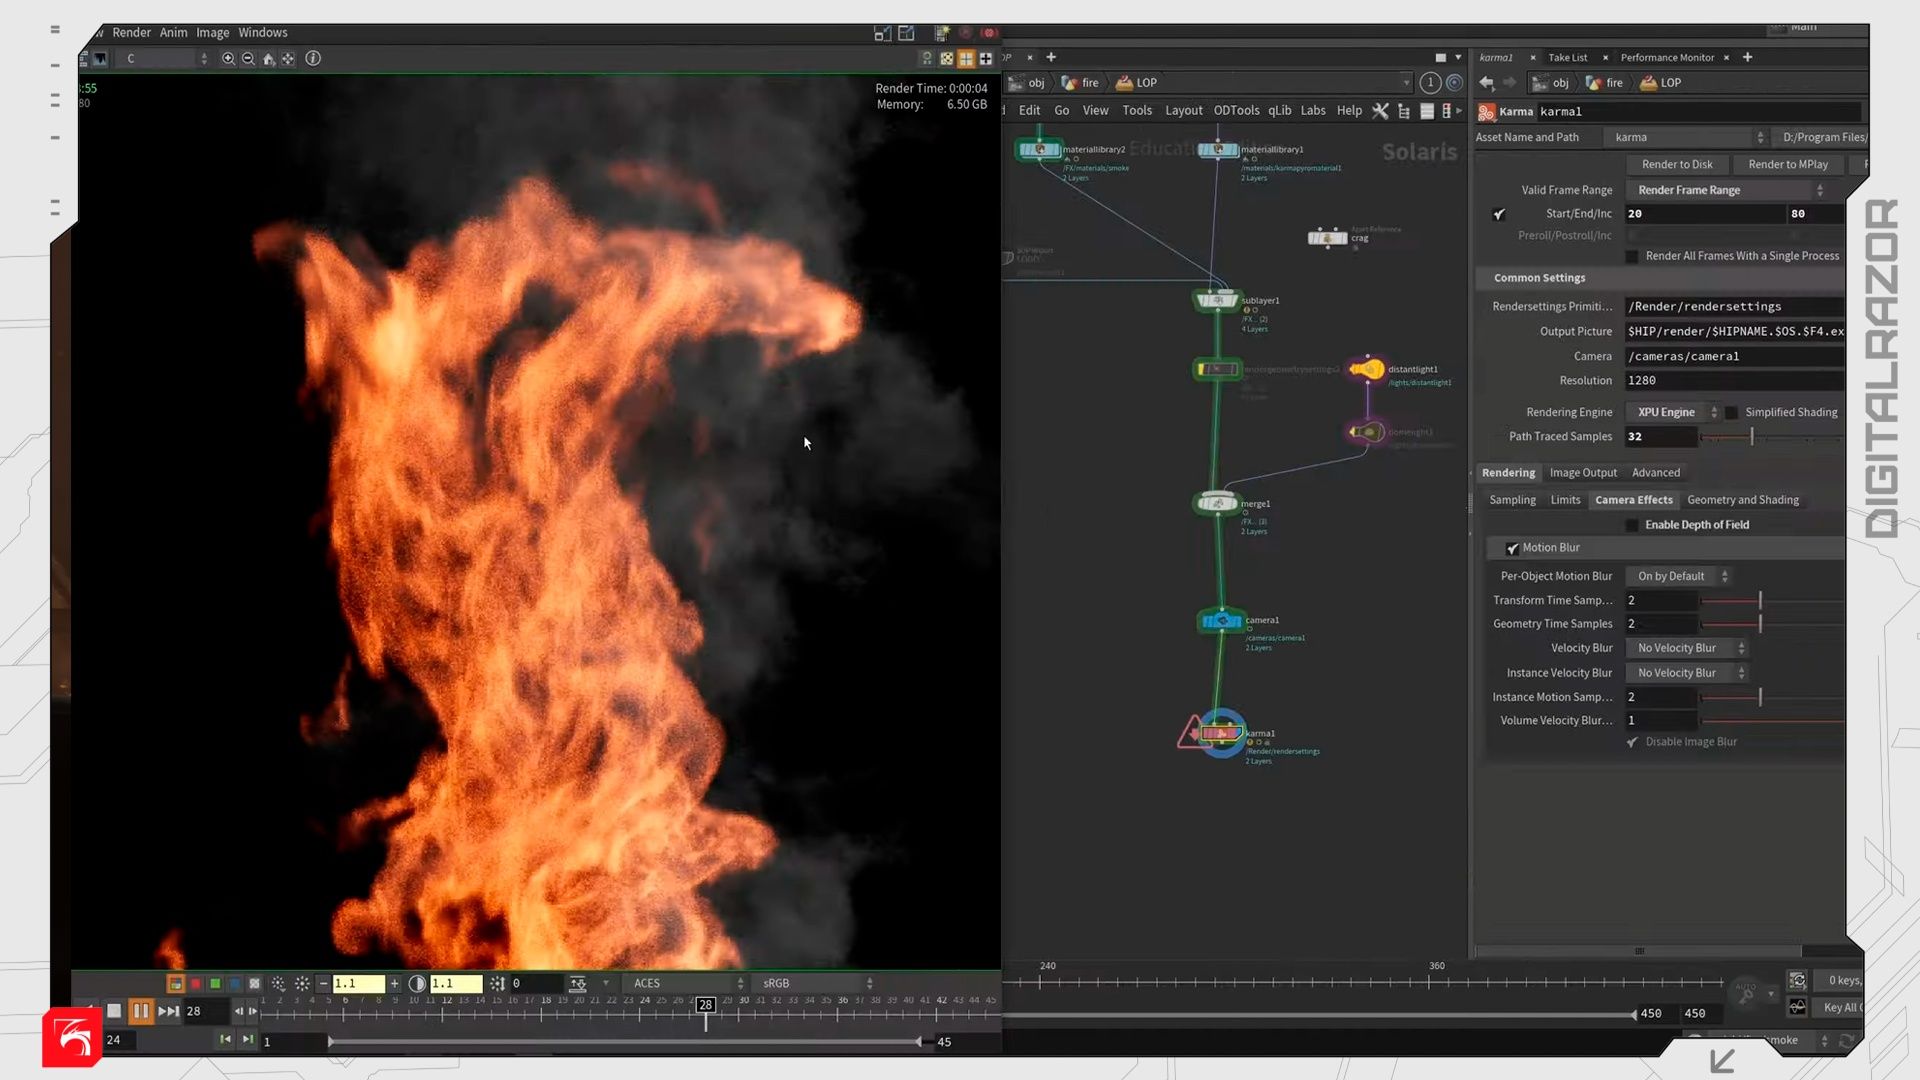1920x1080 pixels.
Task: Open the image info icon
Action: 313,59
